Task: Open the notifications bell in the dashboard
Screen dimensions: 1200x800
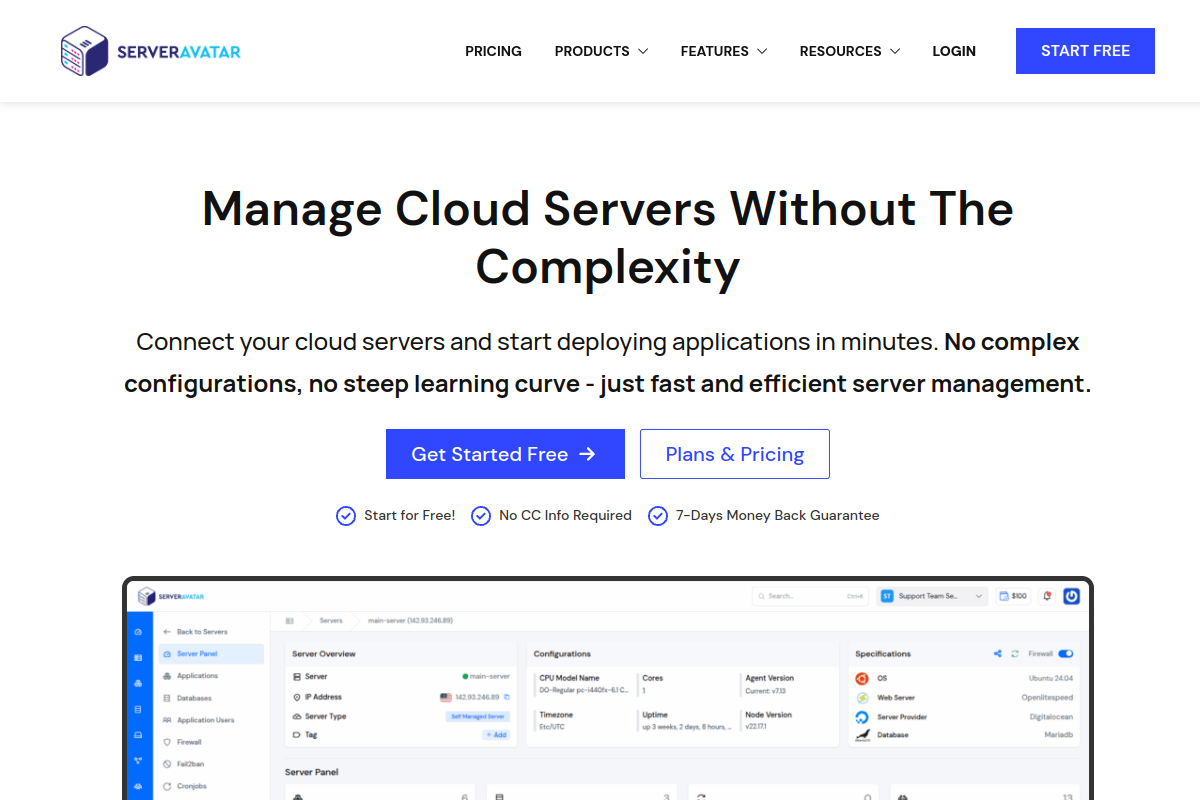Action: [x=1047, y=596]
